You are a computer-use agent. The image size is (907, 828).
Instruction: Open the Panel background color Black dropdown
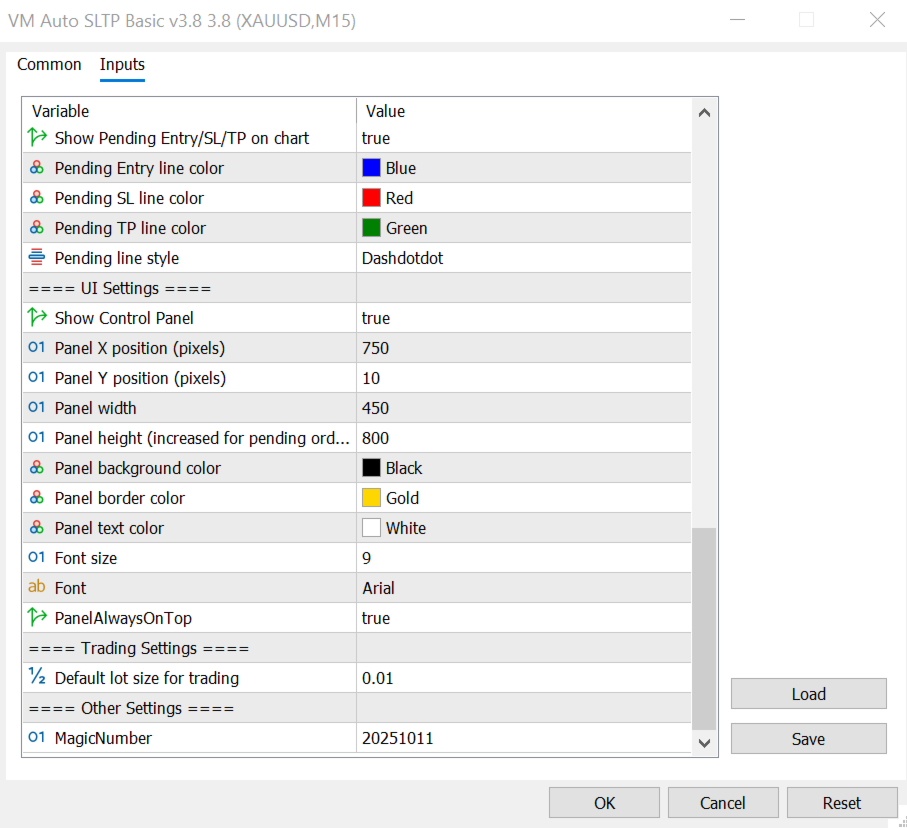(x=524, y=468)
